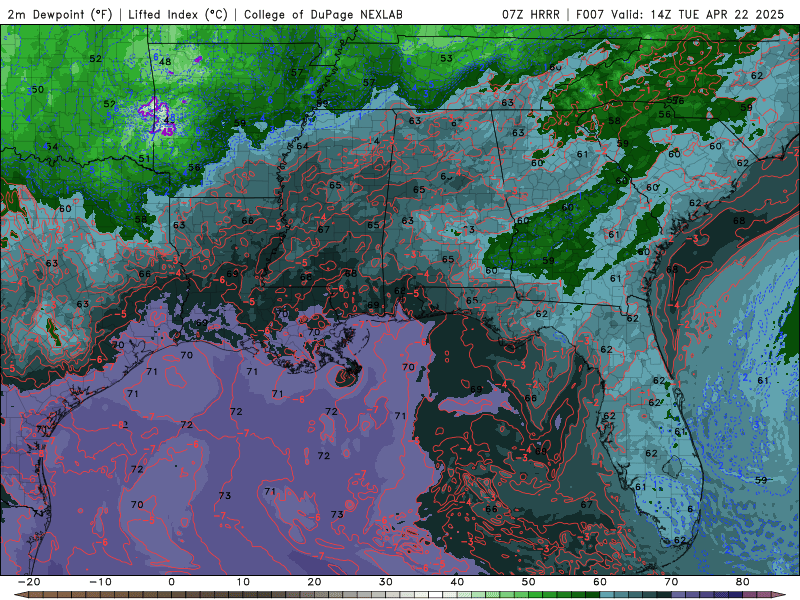
Task: Click the 10 label on the color scale
Action: pos(243,582)
